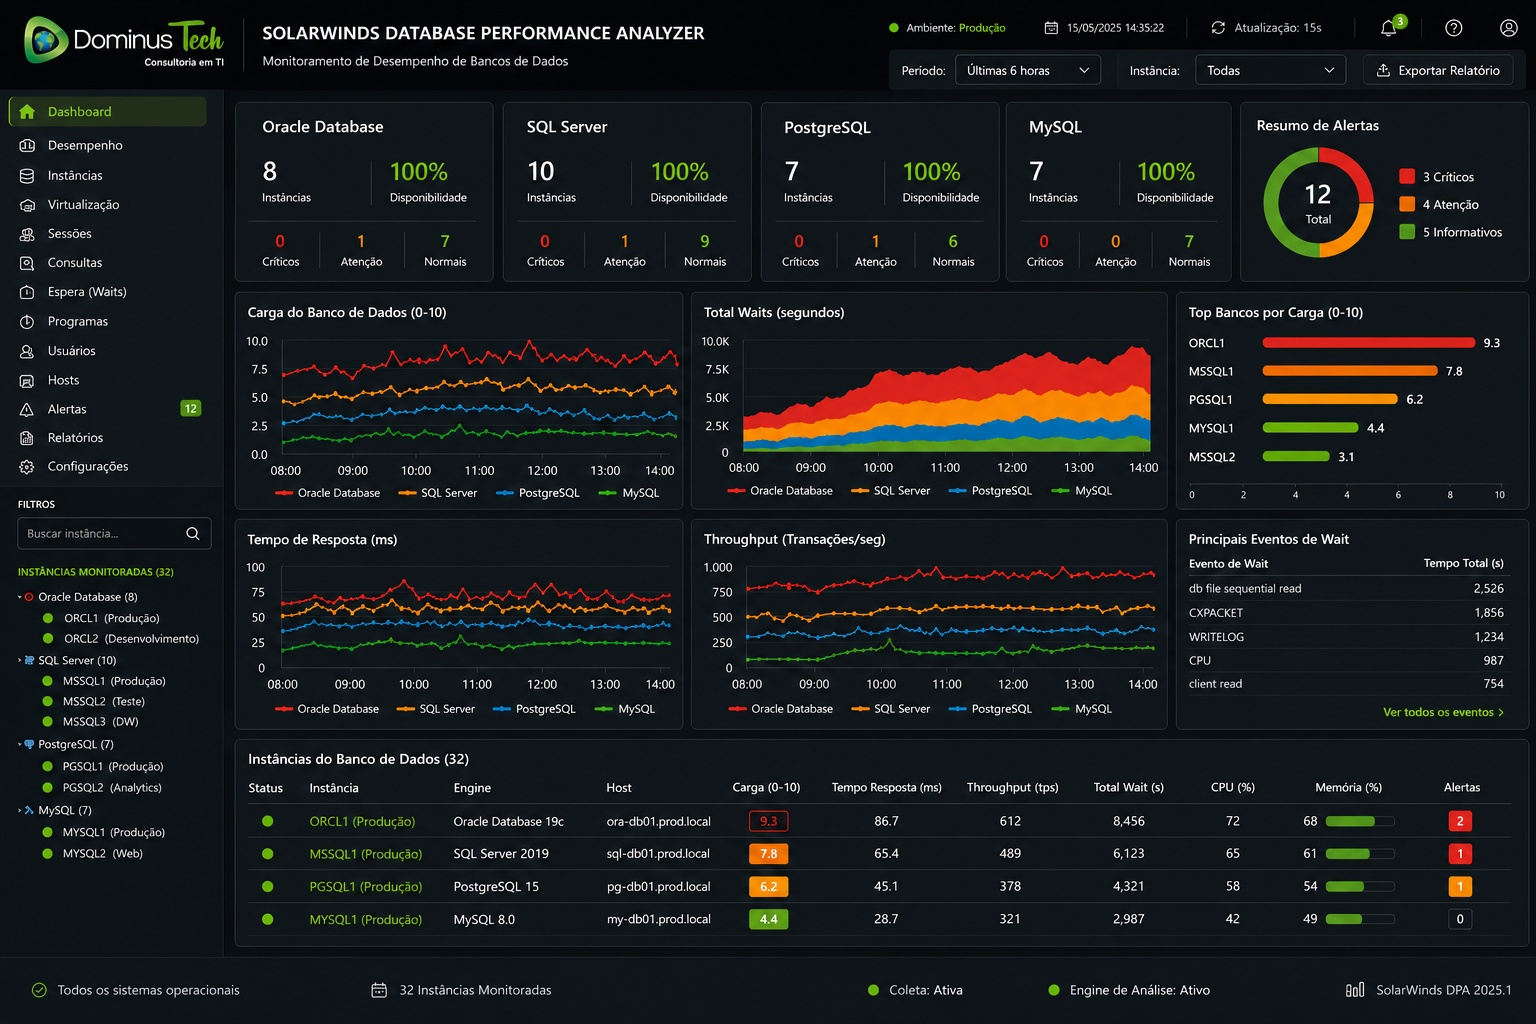Click the ORCL1 9.3 load bar
1536x1024 pixels.
pyautogui.click(x=1369, y=343)
